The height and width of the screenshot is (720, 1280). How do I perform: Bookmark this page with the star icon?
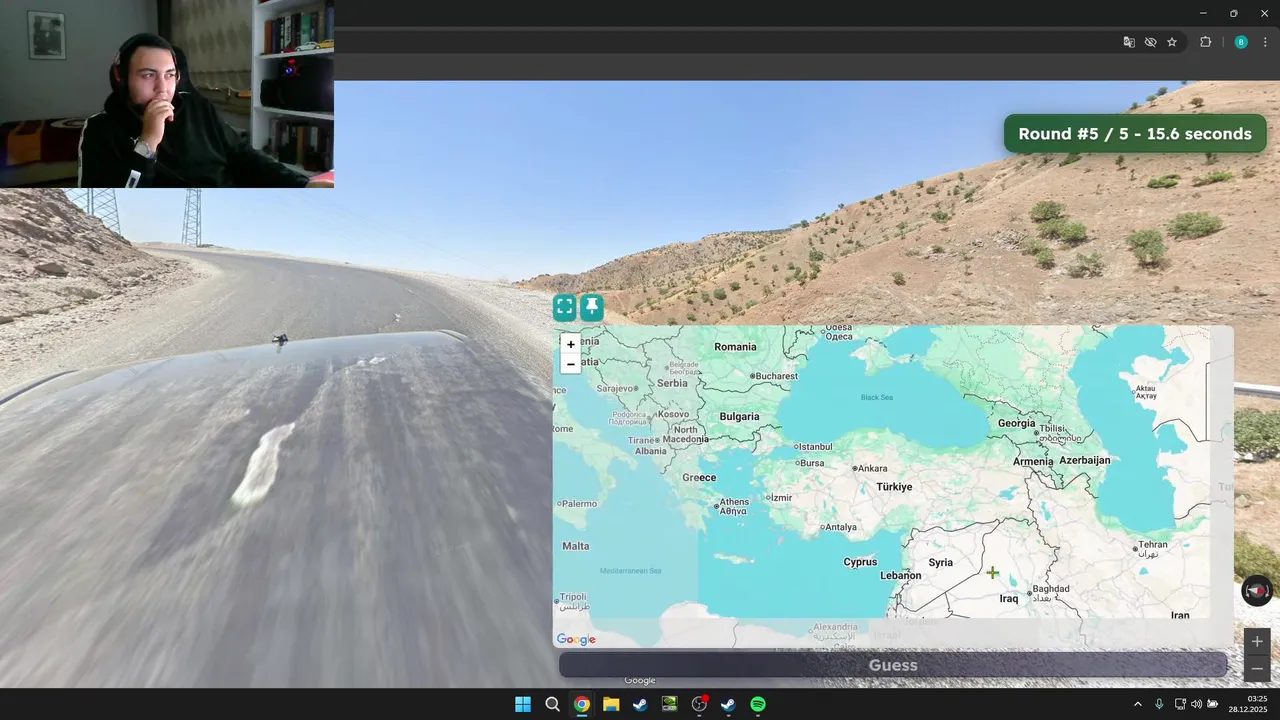pos(1172,42)
